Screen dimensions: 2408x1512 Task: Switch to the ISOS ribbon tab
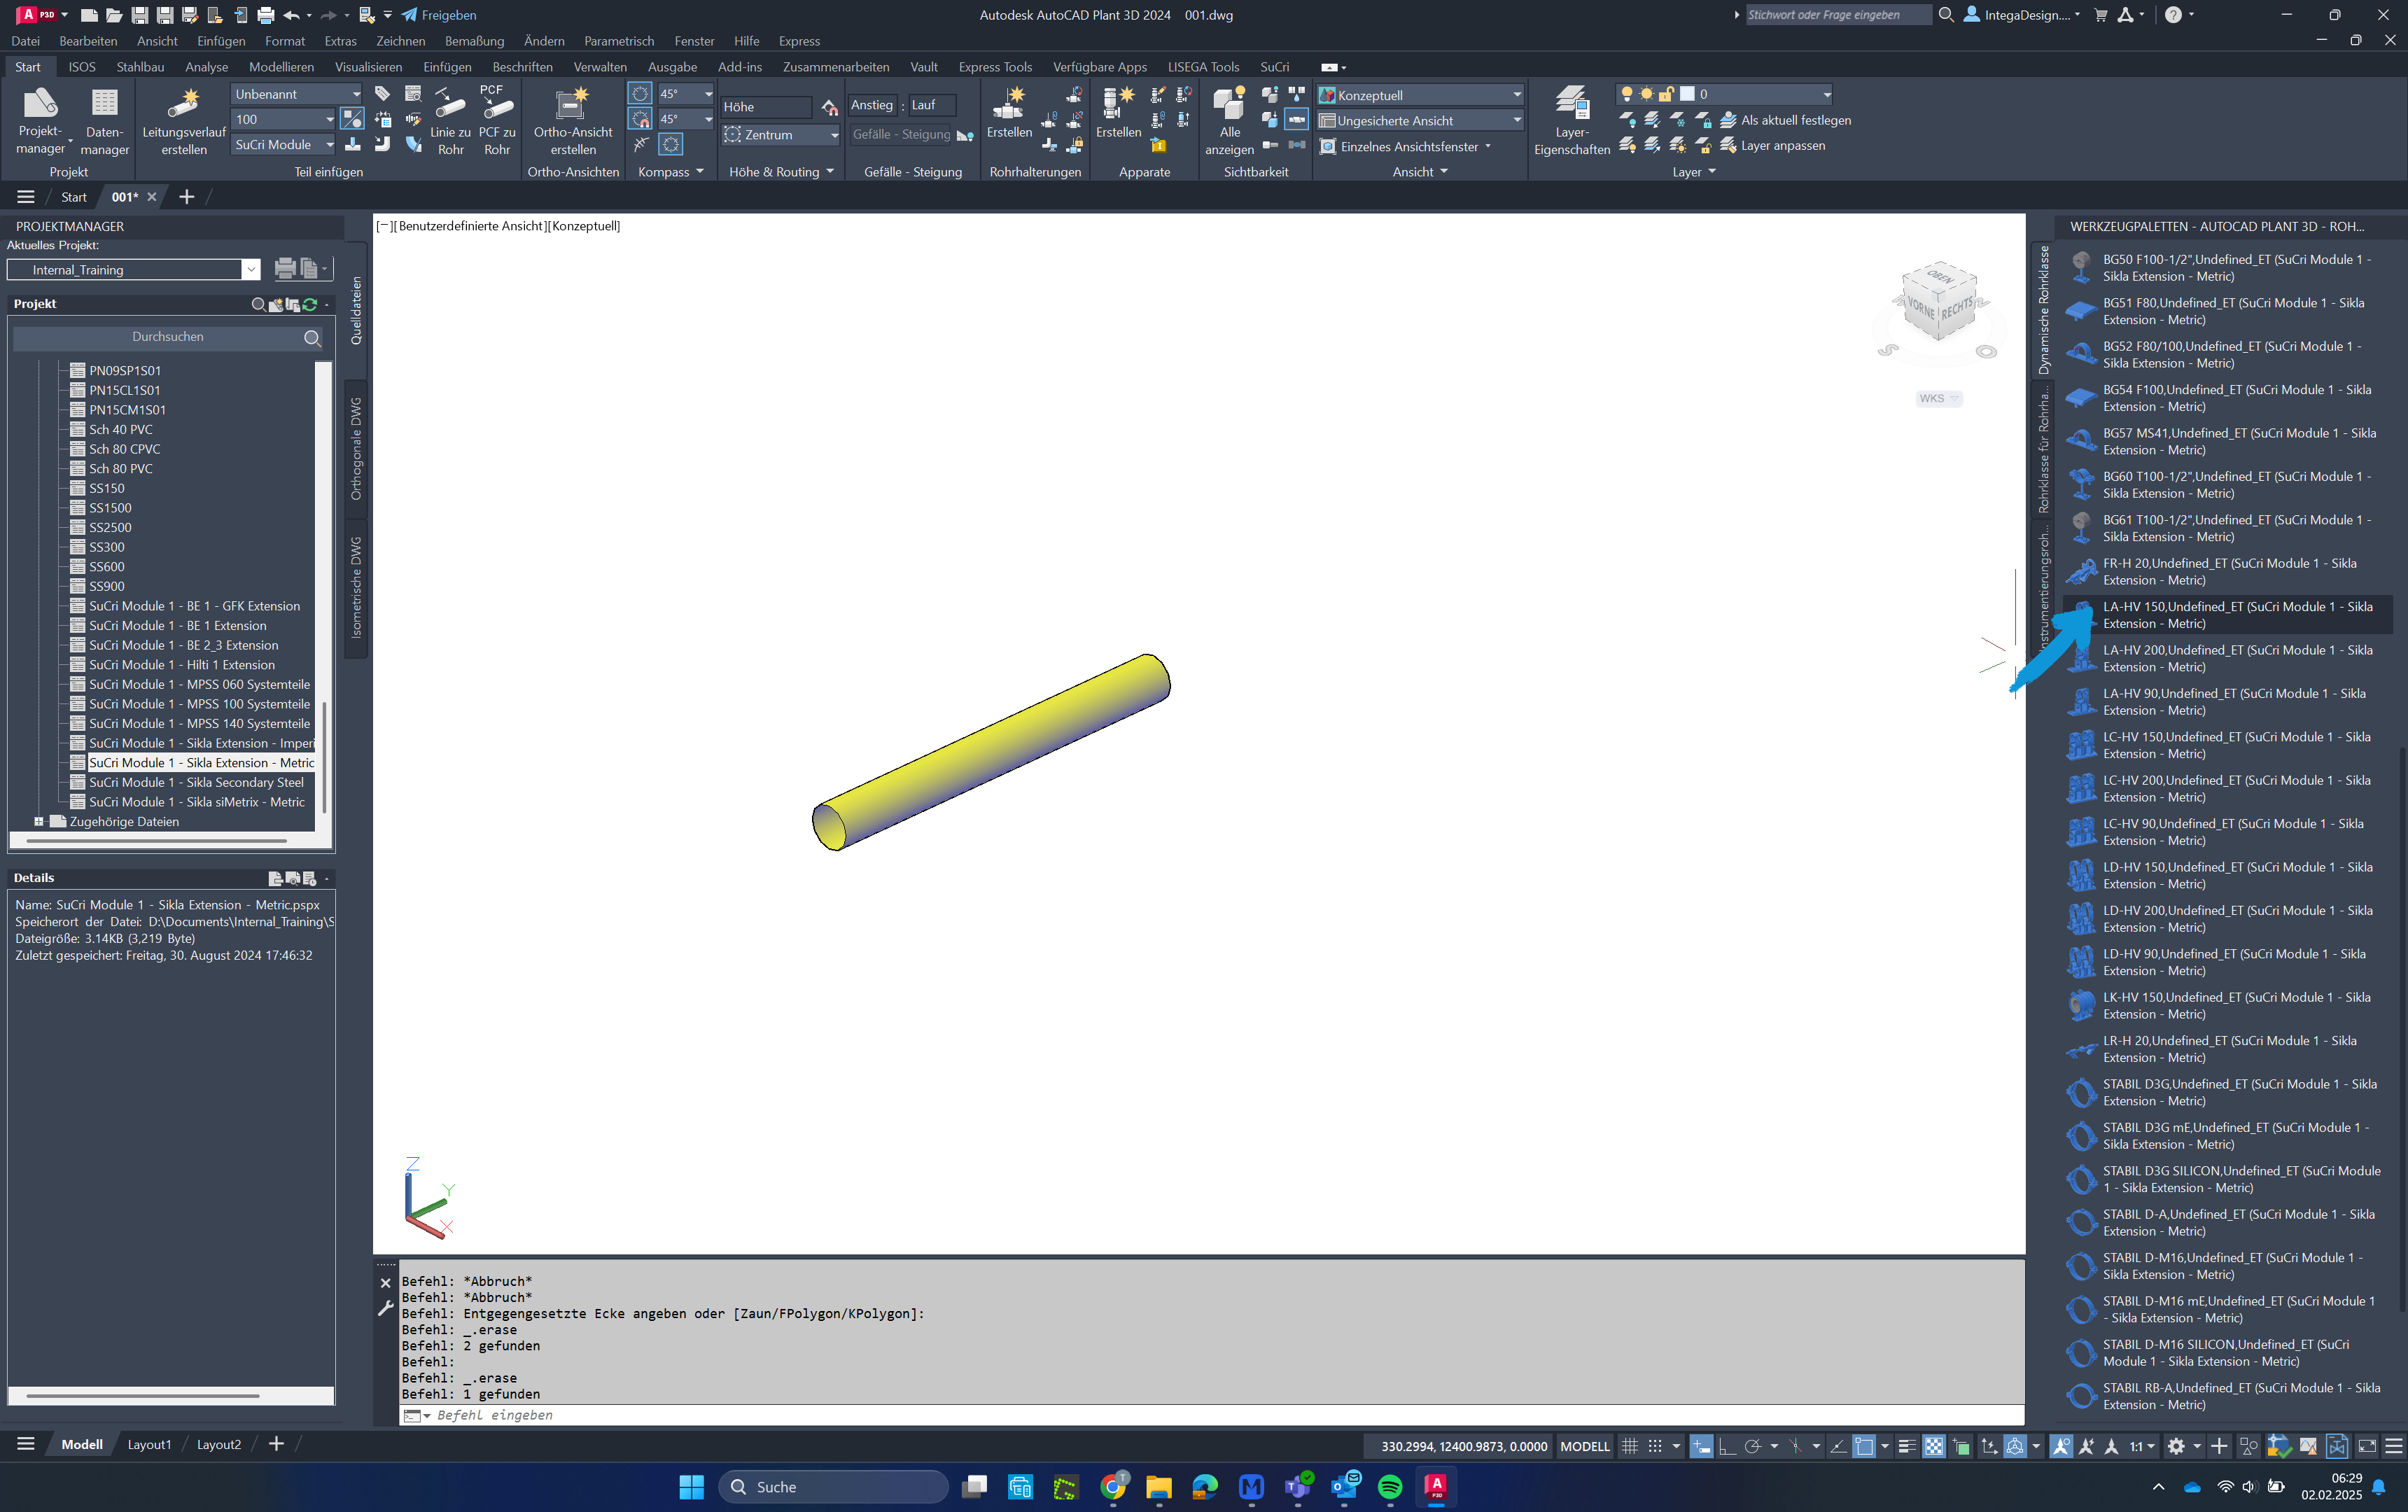pos(82,67)
